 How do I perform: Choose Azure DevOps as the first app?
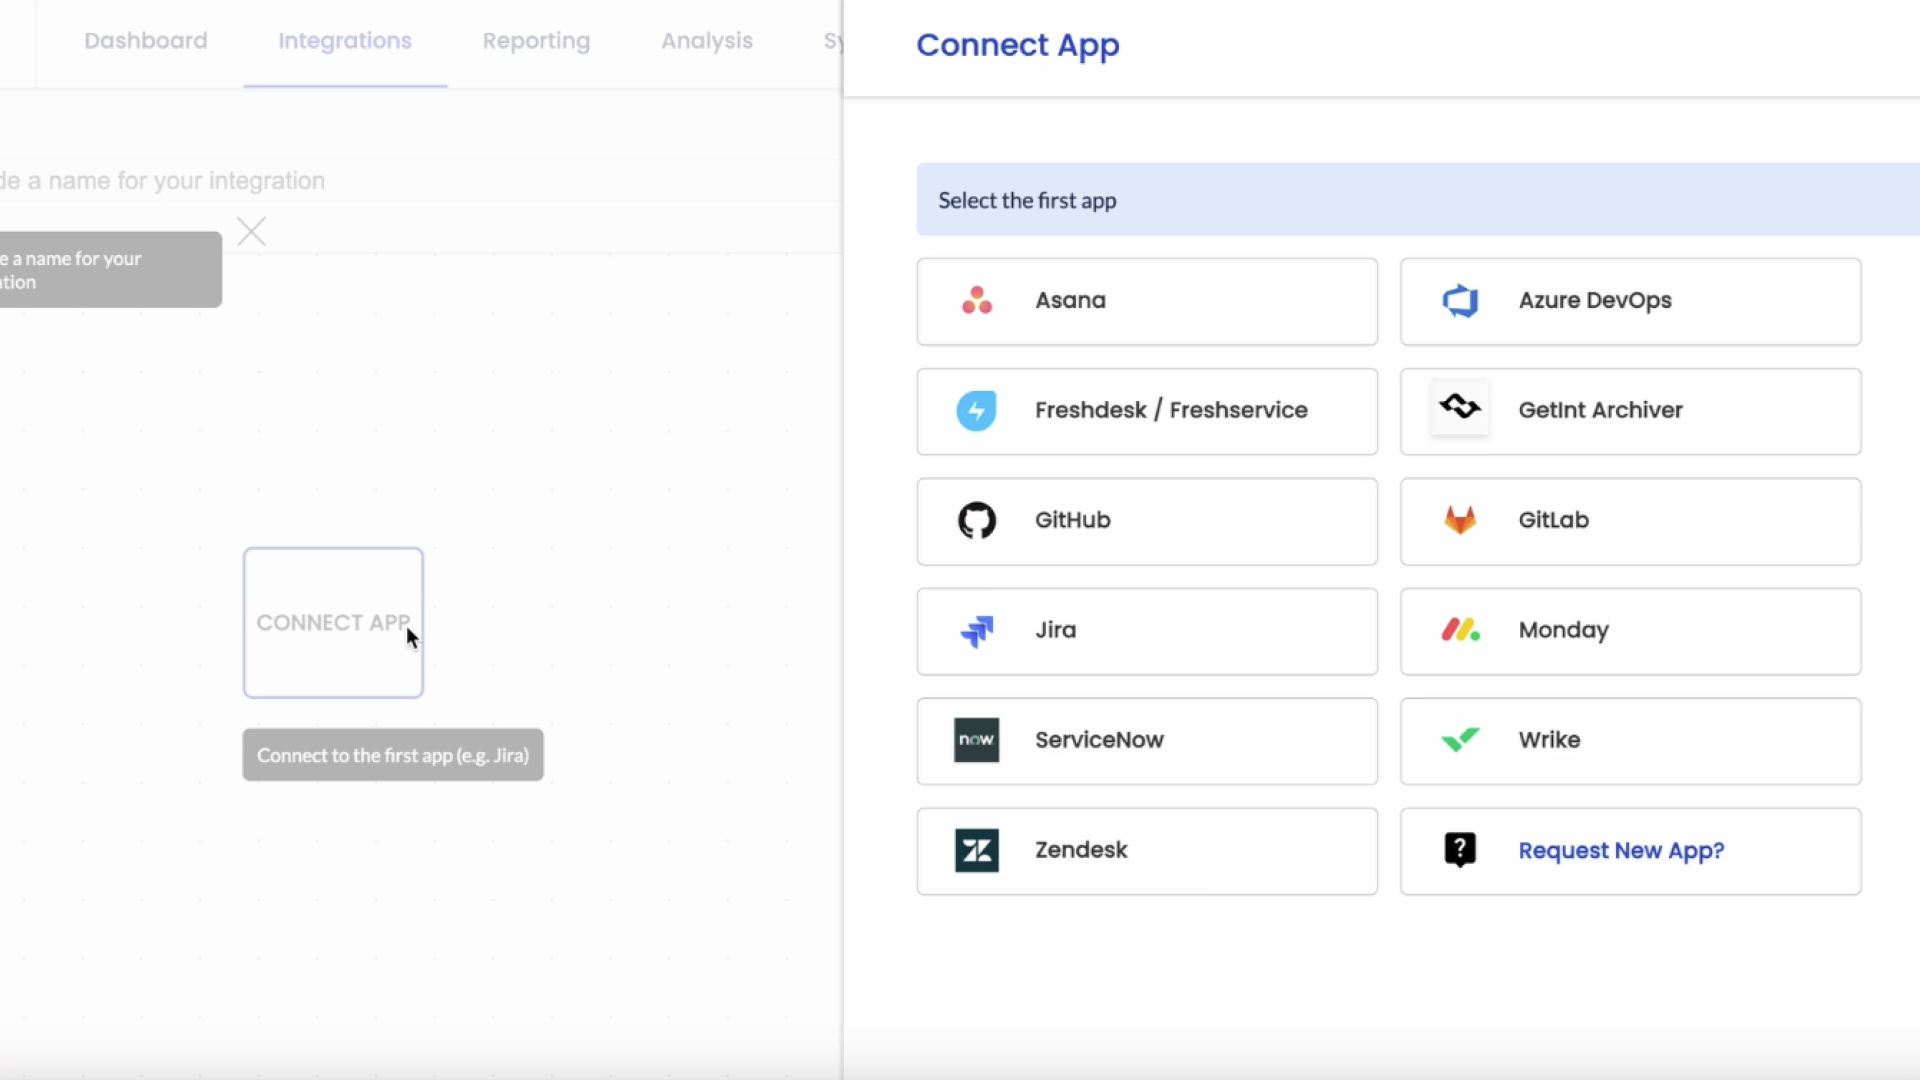pyautogui.click(x=1631, y=302)
